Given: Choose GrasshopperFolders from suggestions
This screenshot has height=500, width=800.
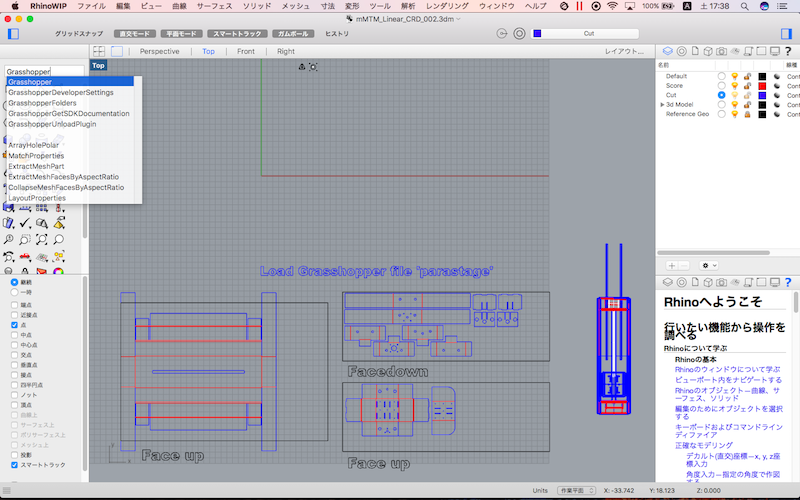Looking at the screenshot, I should click(x=42, y=103).
